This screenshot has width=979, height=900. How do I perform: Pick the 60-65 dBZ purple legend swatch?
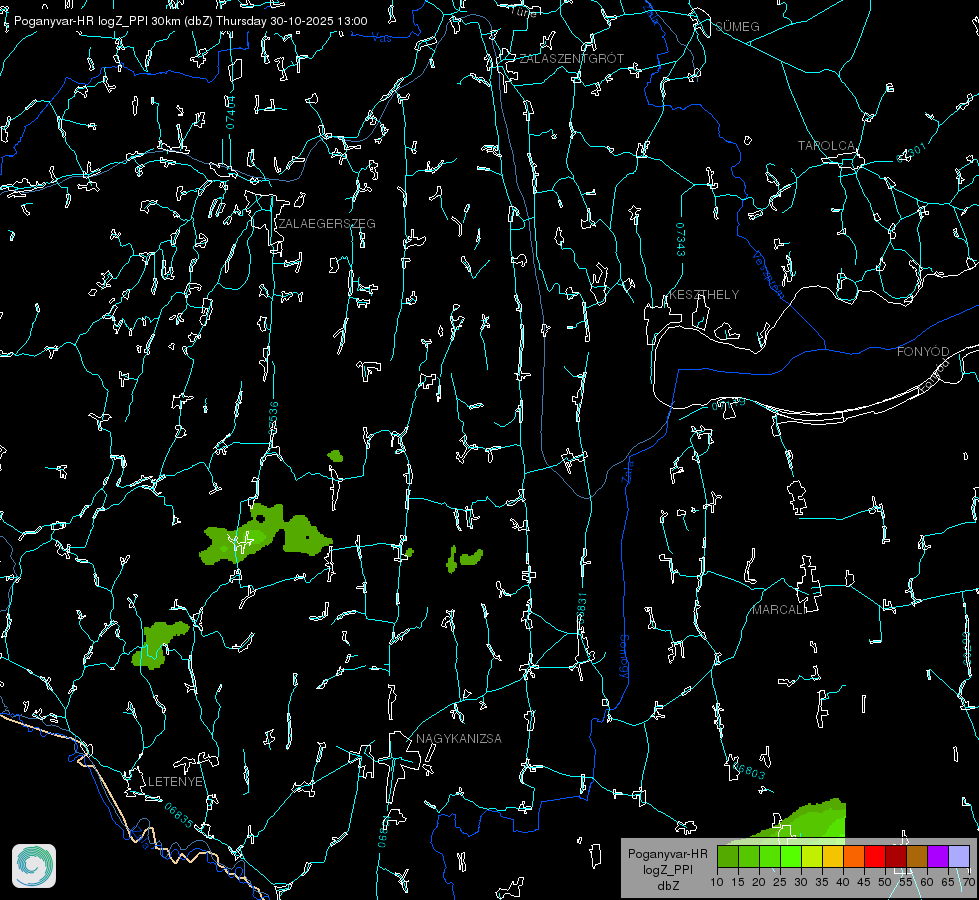coord(938,856)
